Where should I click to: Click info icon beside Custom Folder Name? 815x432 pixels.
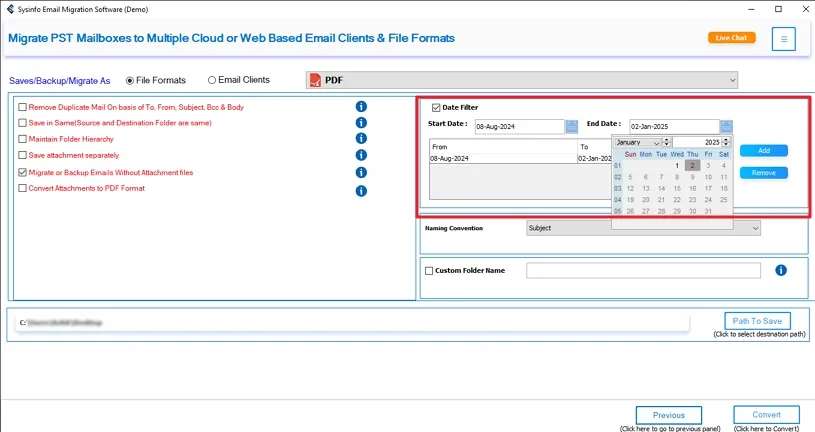[x=781, y=270]
